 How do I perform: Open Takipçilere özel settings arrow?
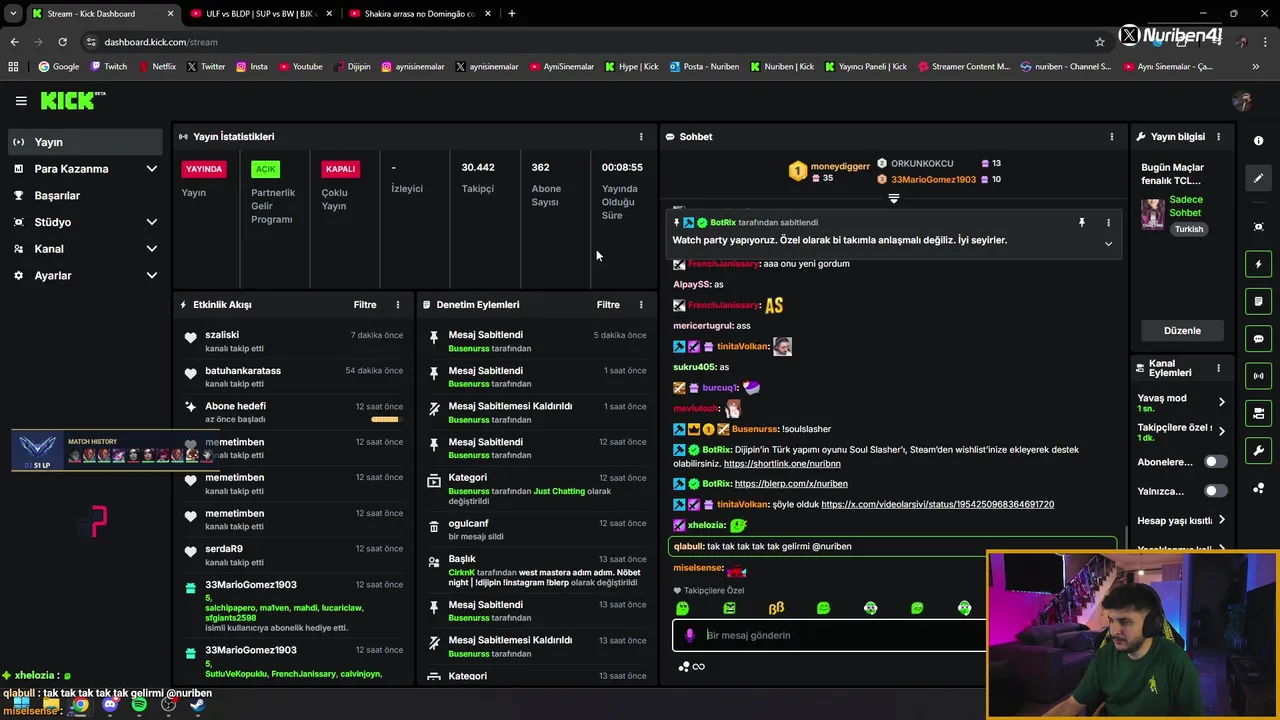pos(1221,431)
